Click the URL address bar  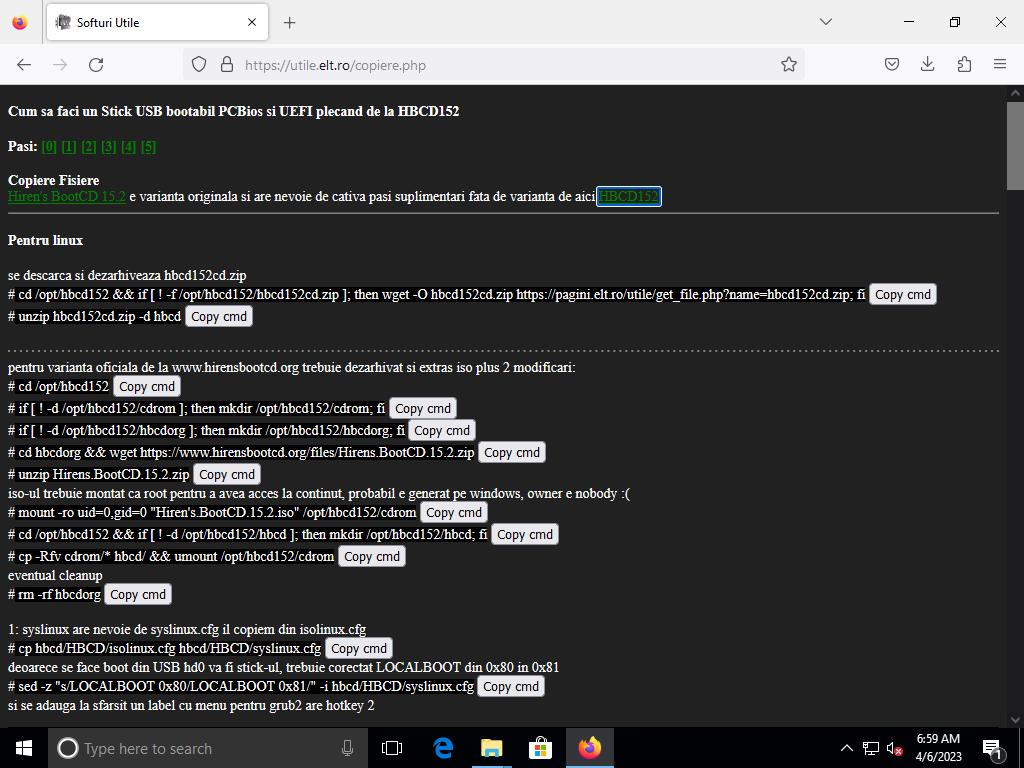500,65
